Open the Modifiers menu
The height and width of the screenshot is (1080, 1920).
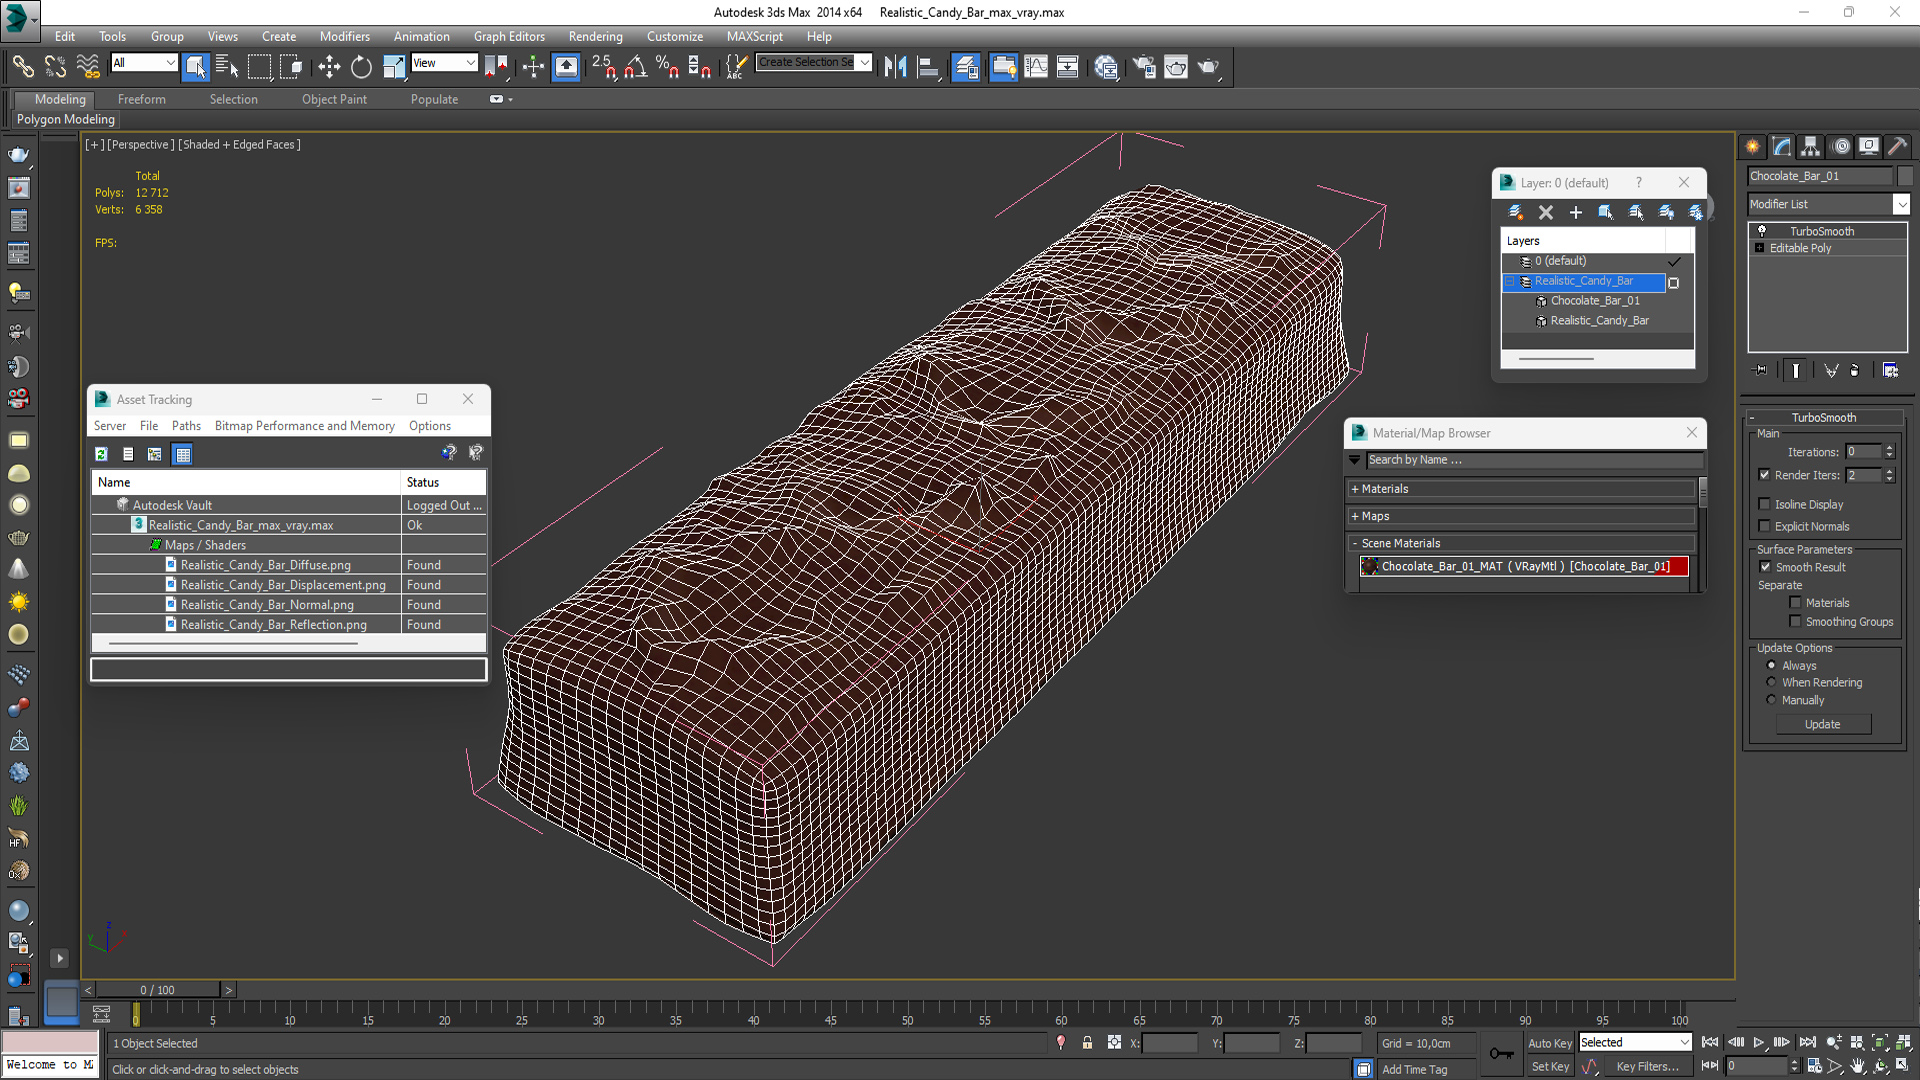(x=344, y=37)
